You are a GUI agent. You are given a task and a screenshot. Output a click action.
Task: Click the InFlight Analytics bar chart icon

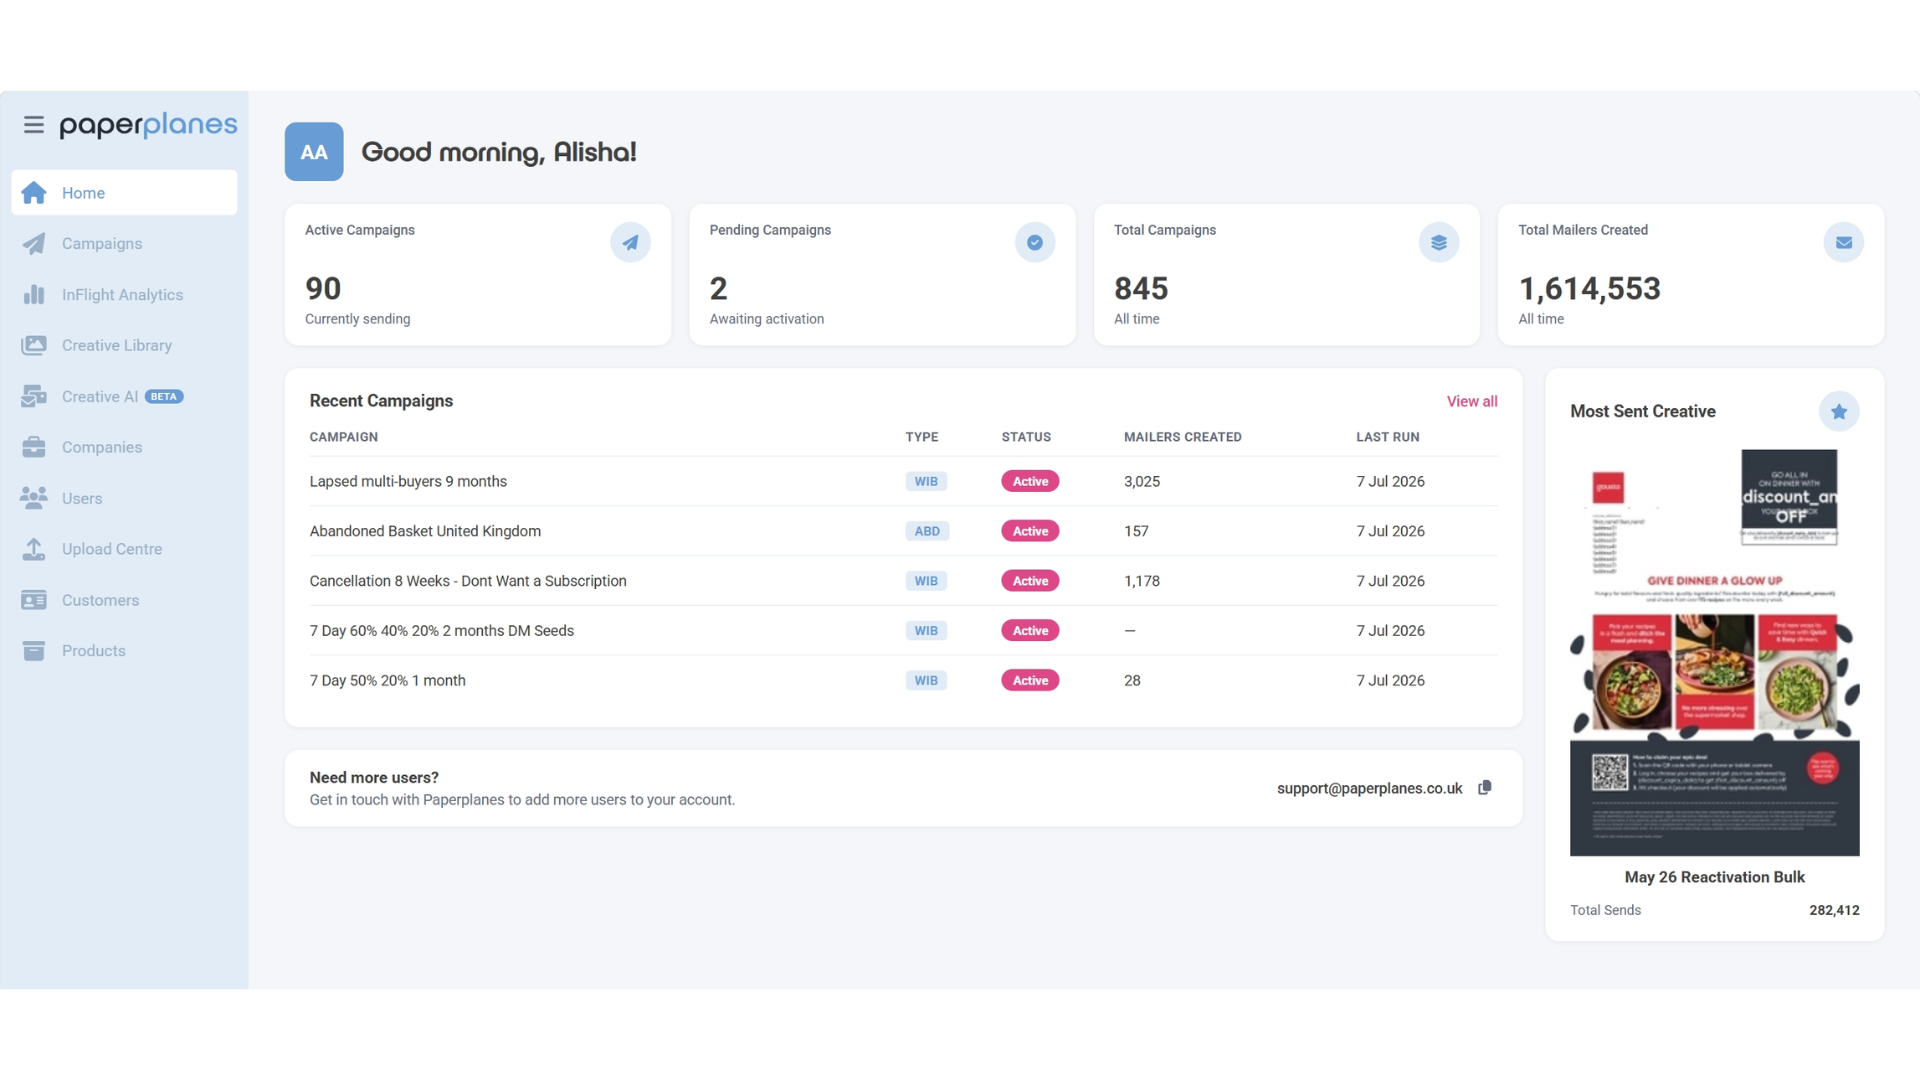34,295
